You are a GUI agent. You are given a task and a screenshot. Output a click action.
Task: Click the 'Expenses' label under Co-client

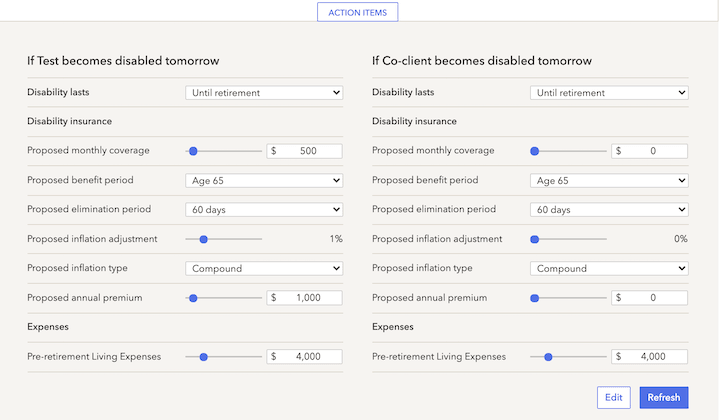[x=393, y=327]
